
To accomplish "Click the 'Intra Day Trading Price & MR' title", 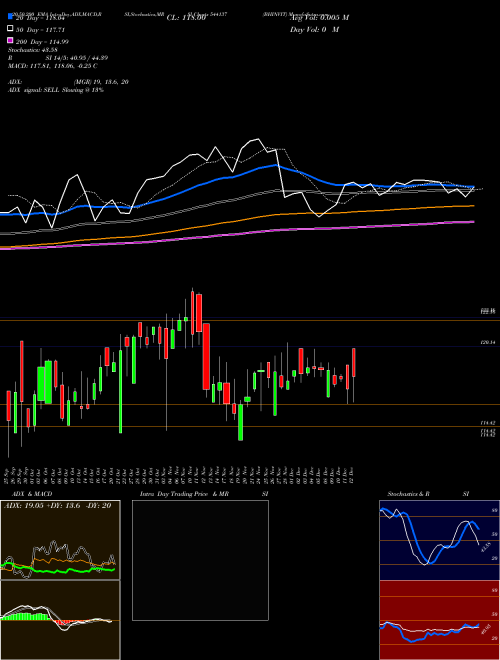I will pos(184,494).
